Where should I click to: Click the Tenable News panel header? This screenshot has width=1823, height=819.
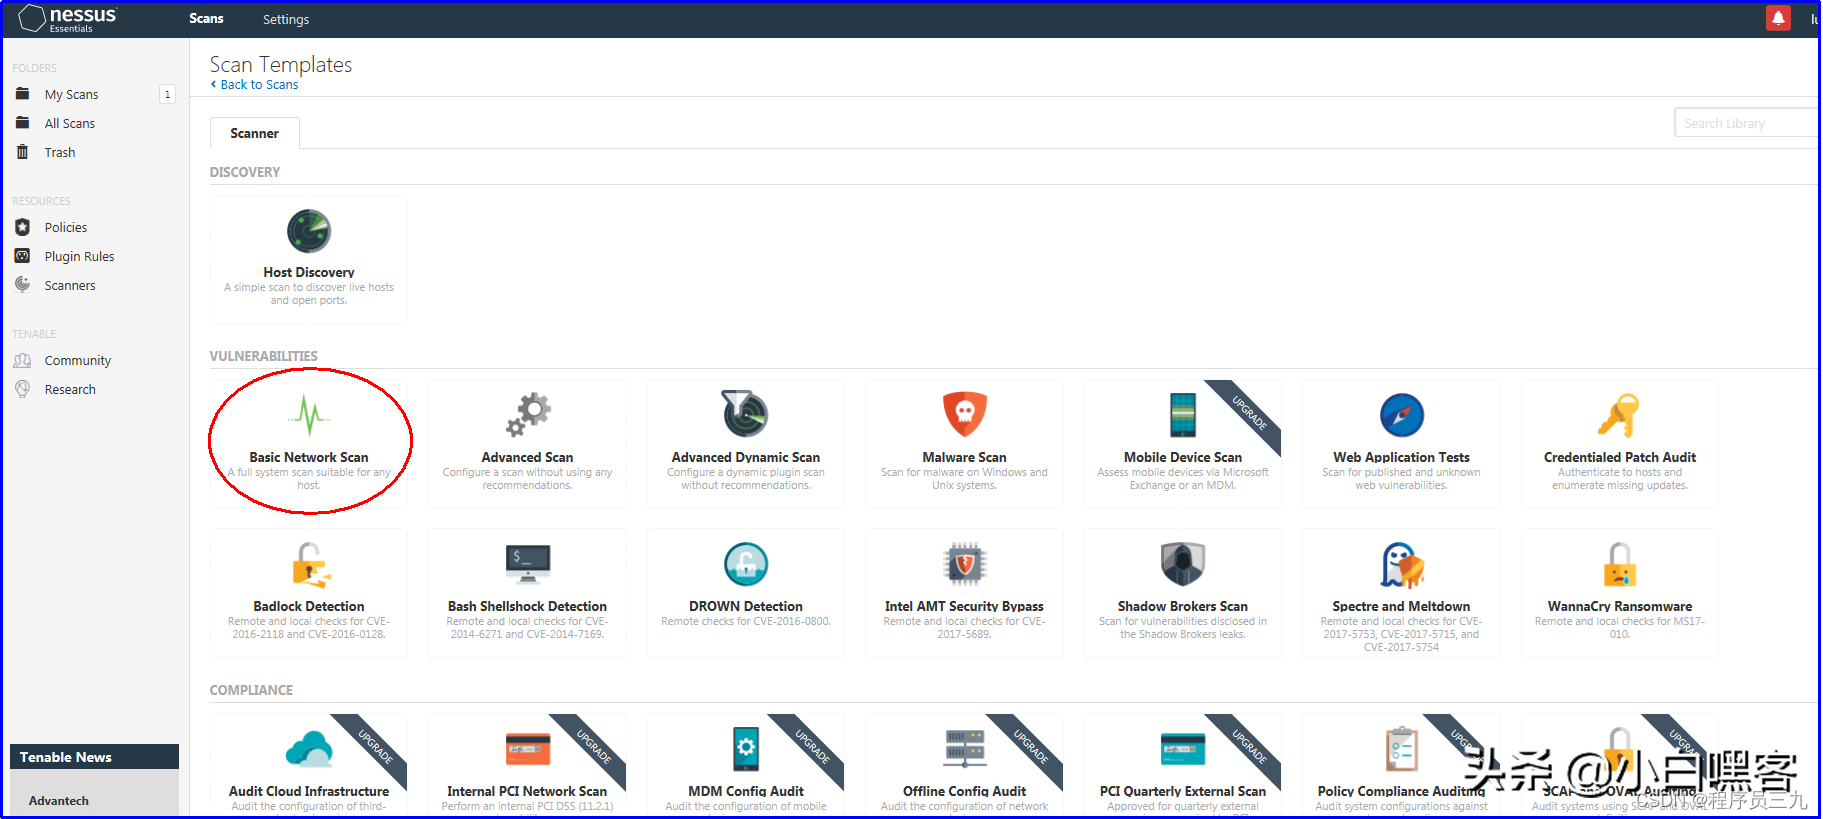click(x=94, y=757)
